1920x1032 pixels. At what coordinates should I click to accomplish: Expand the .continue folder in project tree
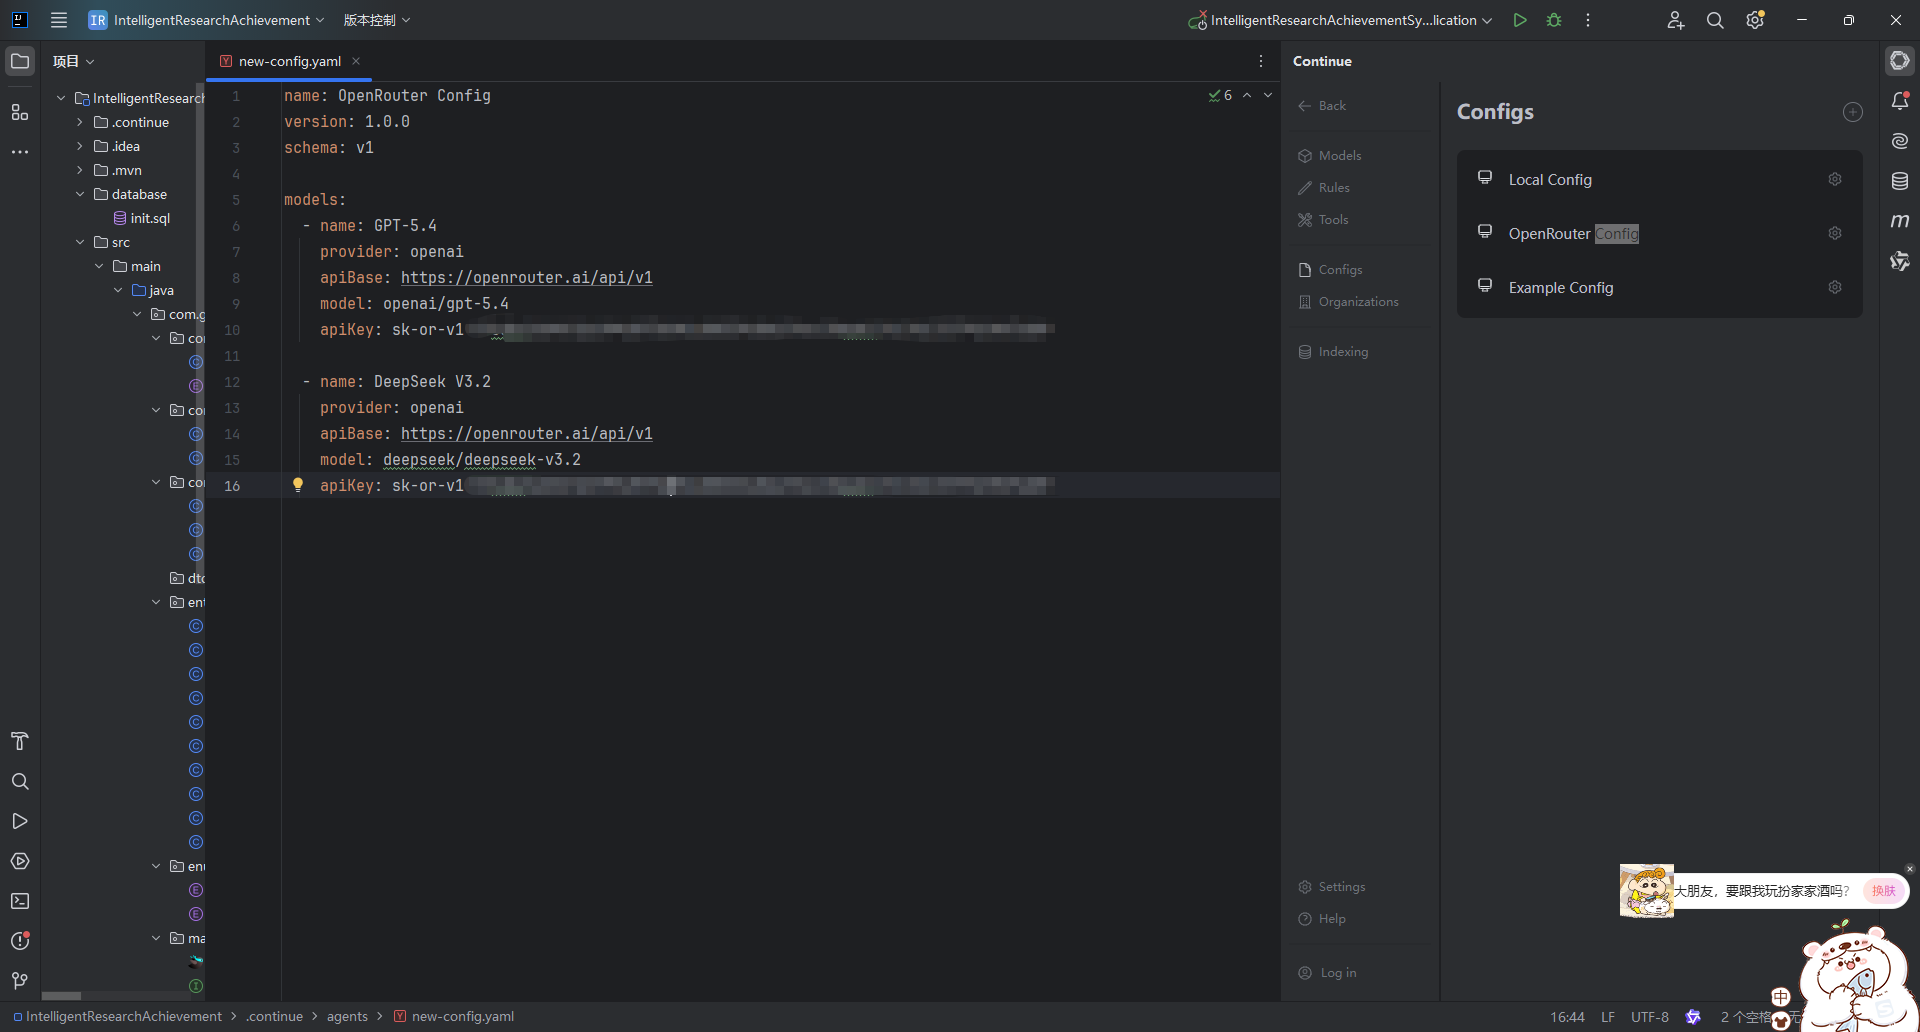pos(80,122)
